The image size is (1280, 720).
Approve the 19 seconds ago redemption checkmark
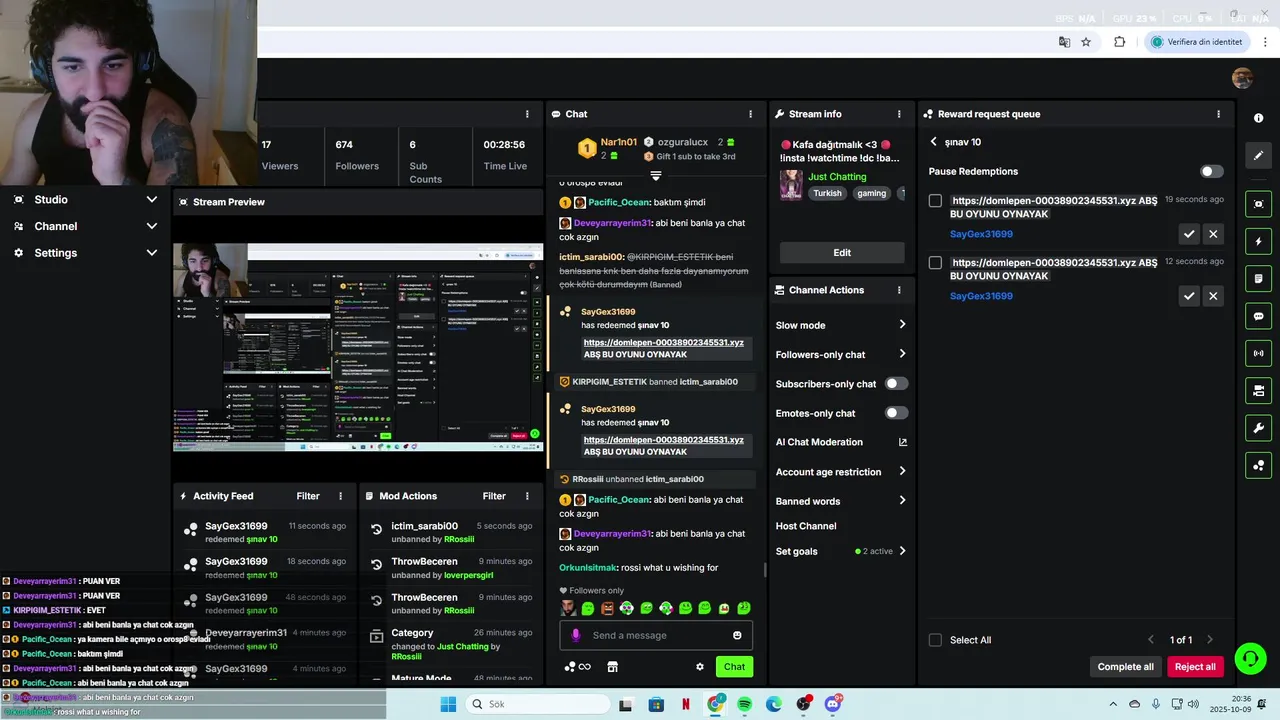tap(1189, 234)
